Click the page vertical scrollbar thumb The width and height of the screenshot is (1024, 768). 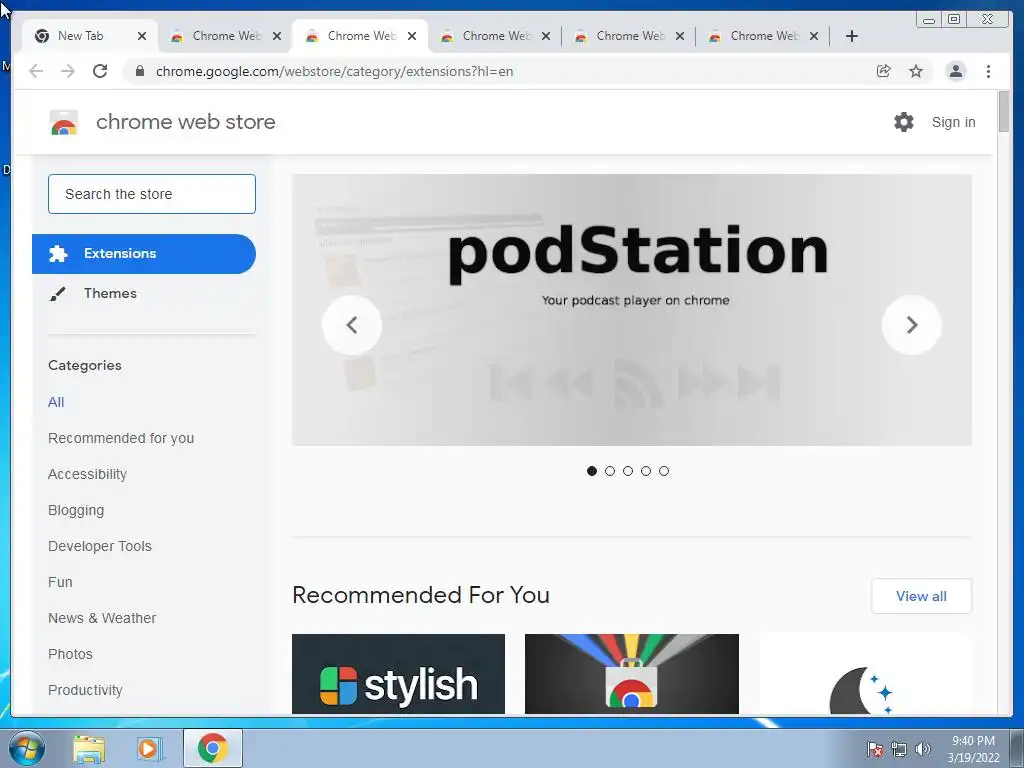[x=1004, y=112]
